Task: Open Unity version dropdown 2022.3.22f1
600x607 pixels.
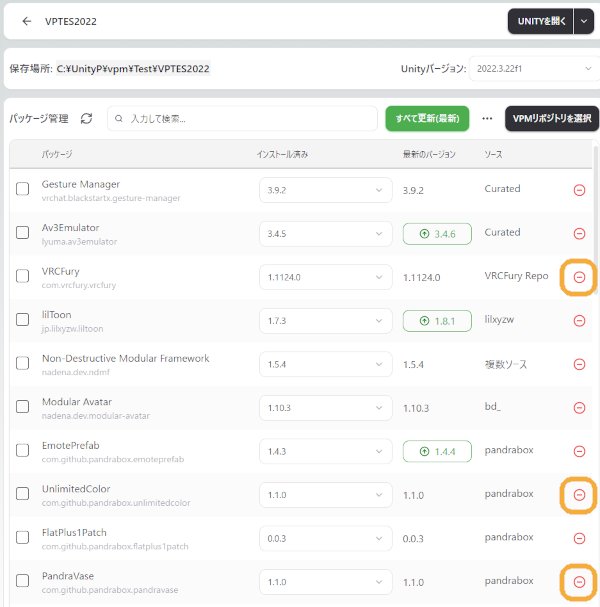Action: coord(534,69)
